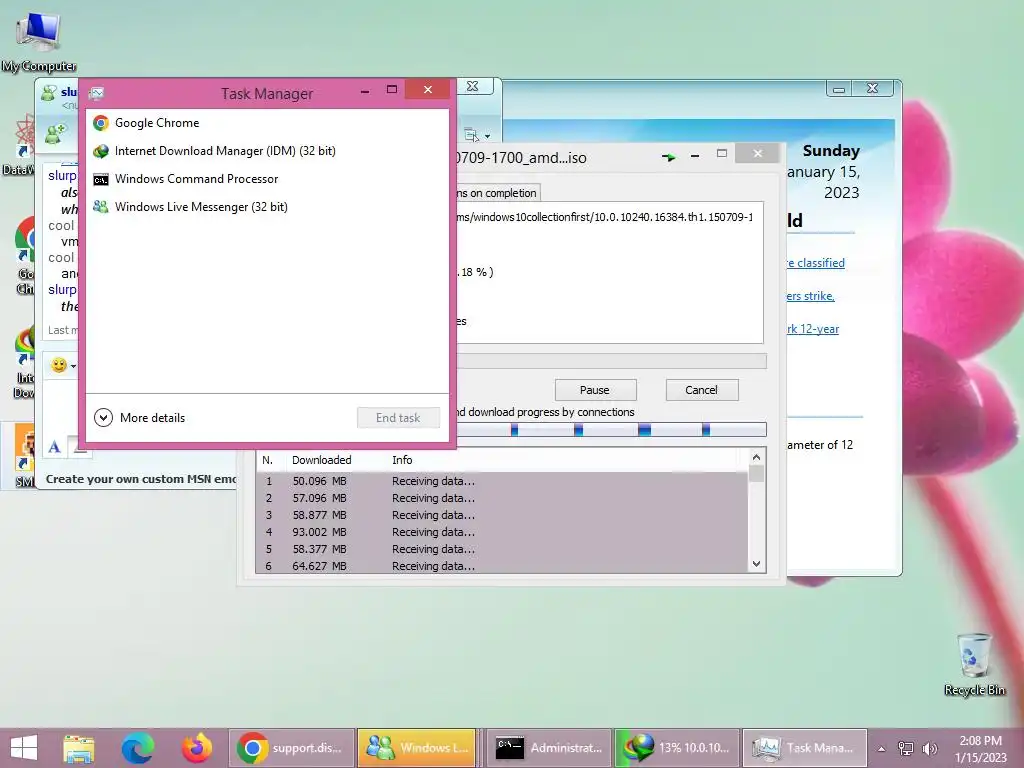Click scroll down arrow in connections list
This screenshot has height=768, width=1024.
click(x=756, y=564)
